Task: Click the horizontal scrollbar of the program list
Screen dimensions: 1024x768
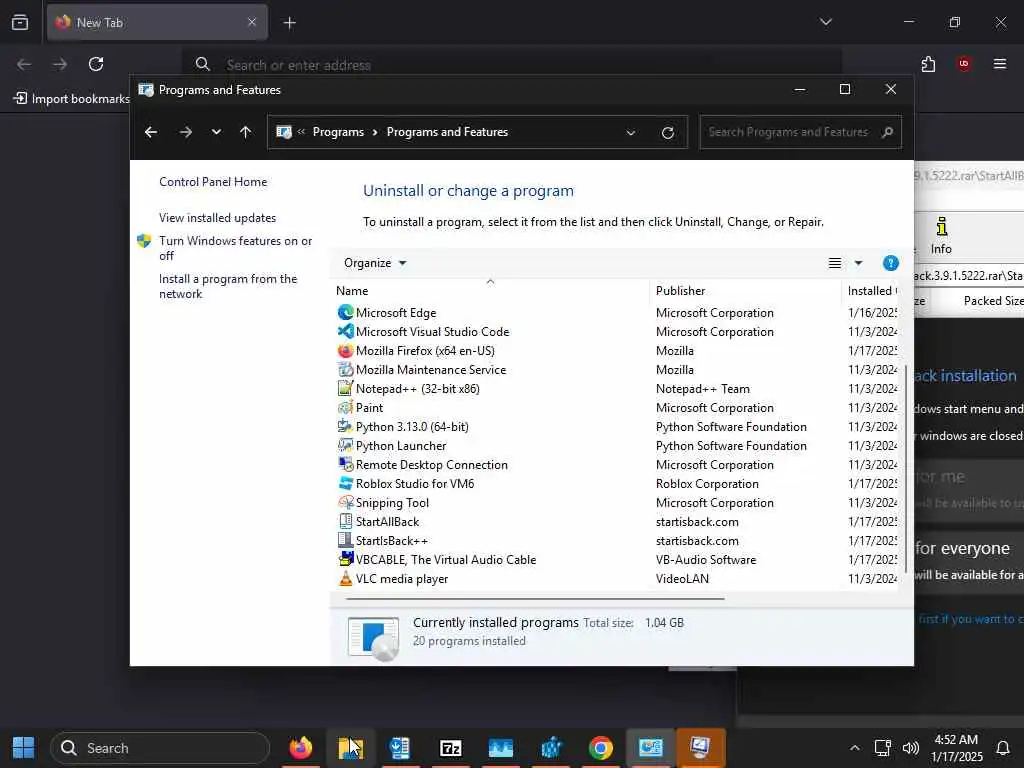Action: 535,598
